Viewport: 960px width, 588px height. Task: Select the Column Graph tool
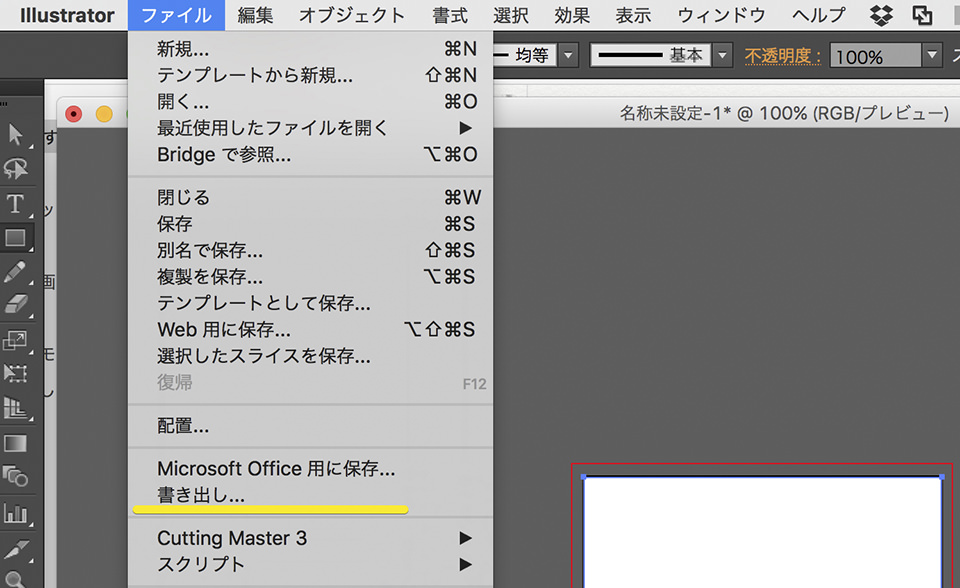(15, 513)
